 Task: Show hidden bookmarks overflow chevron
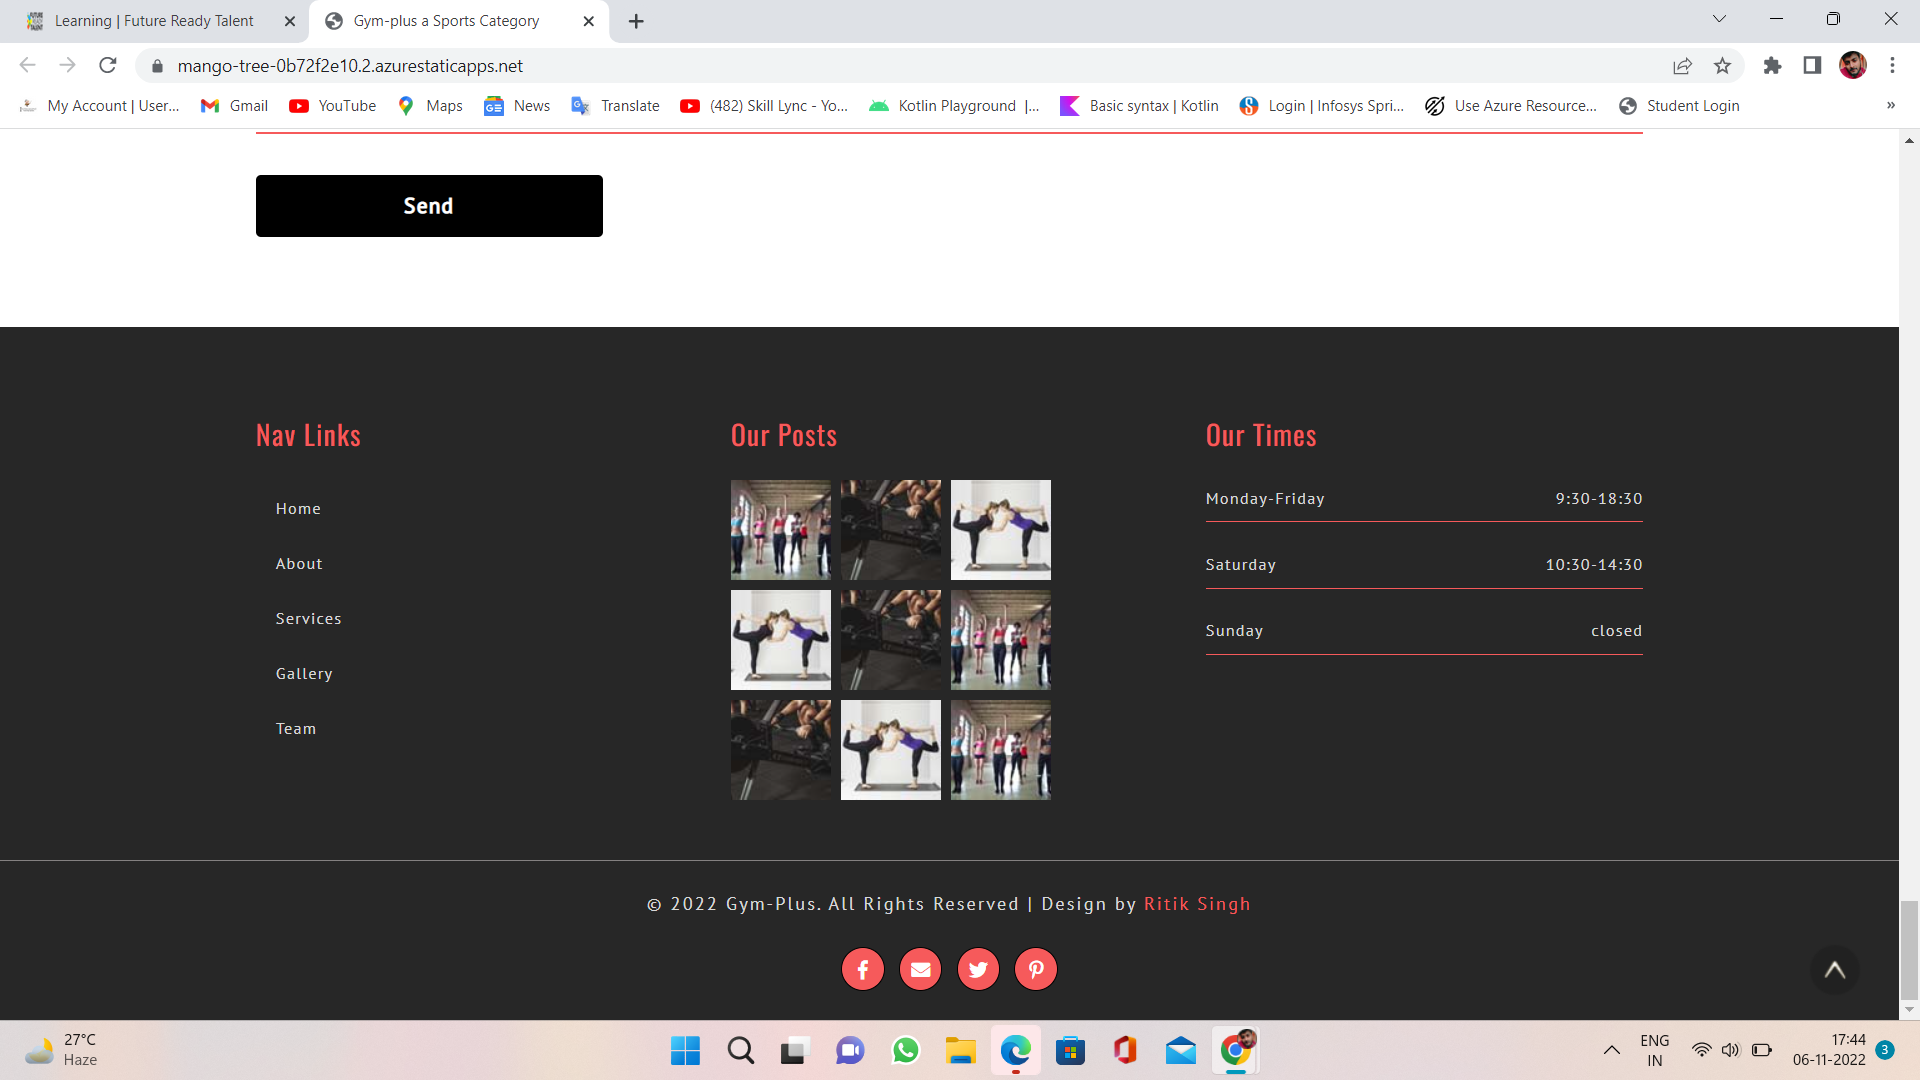click(1890, 106)
